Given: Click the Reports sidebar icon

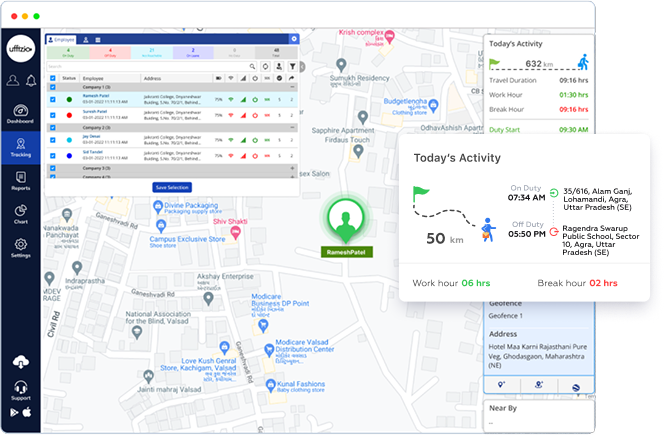Looking at the screenshot, I should click(21, 181).
